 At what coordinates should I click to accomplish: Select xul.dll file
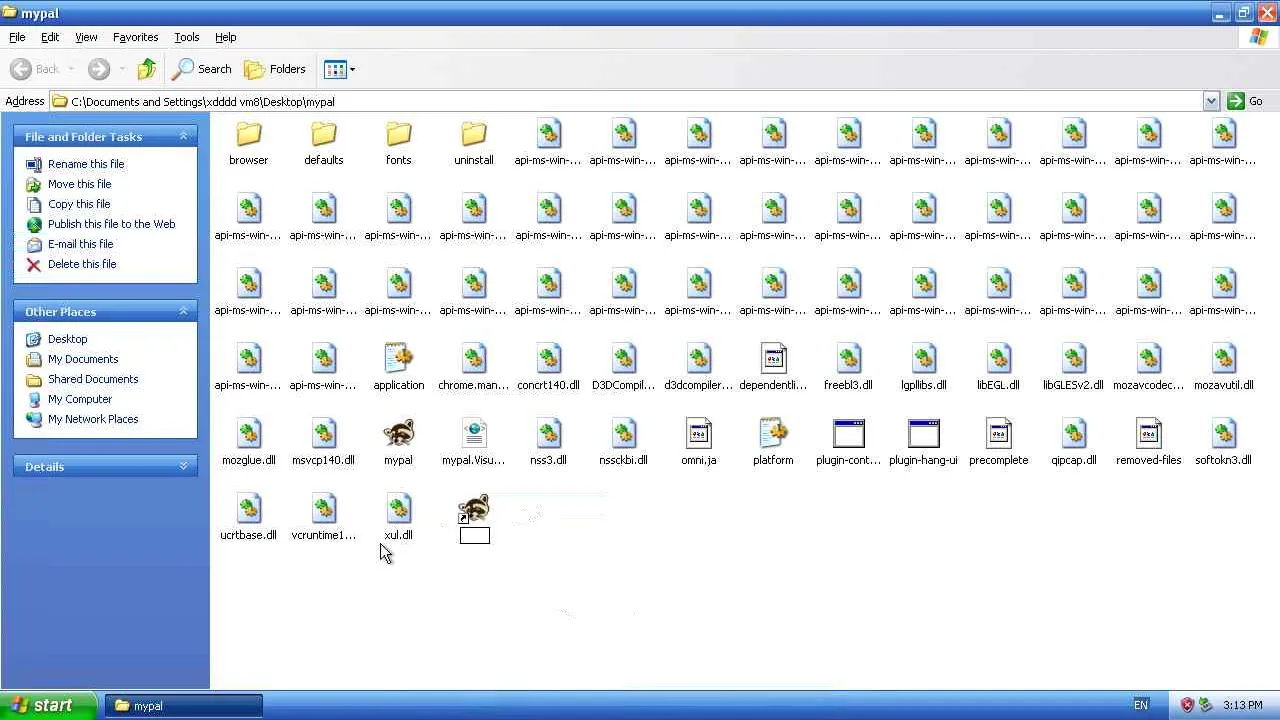[x=398, y=518]
